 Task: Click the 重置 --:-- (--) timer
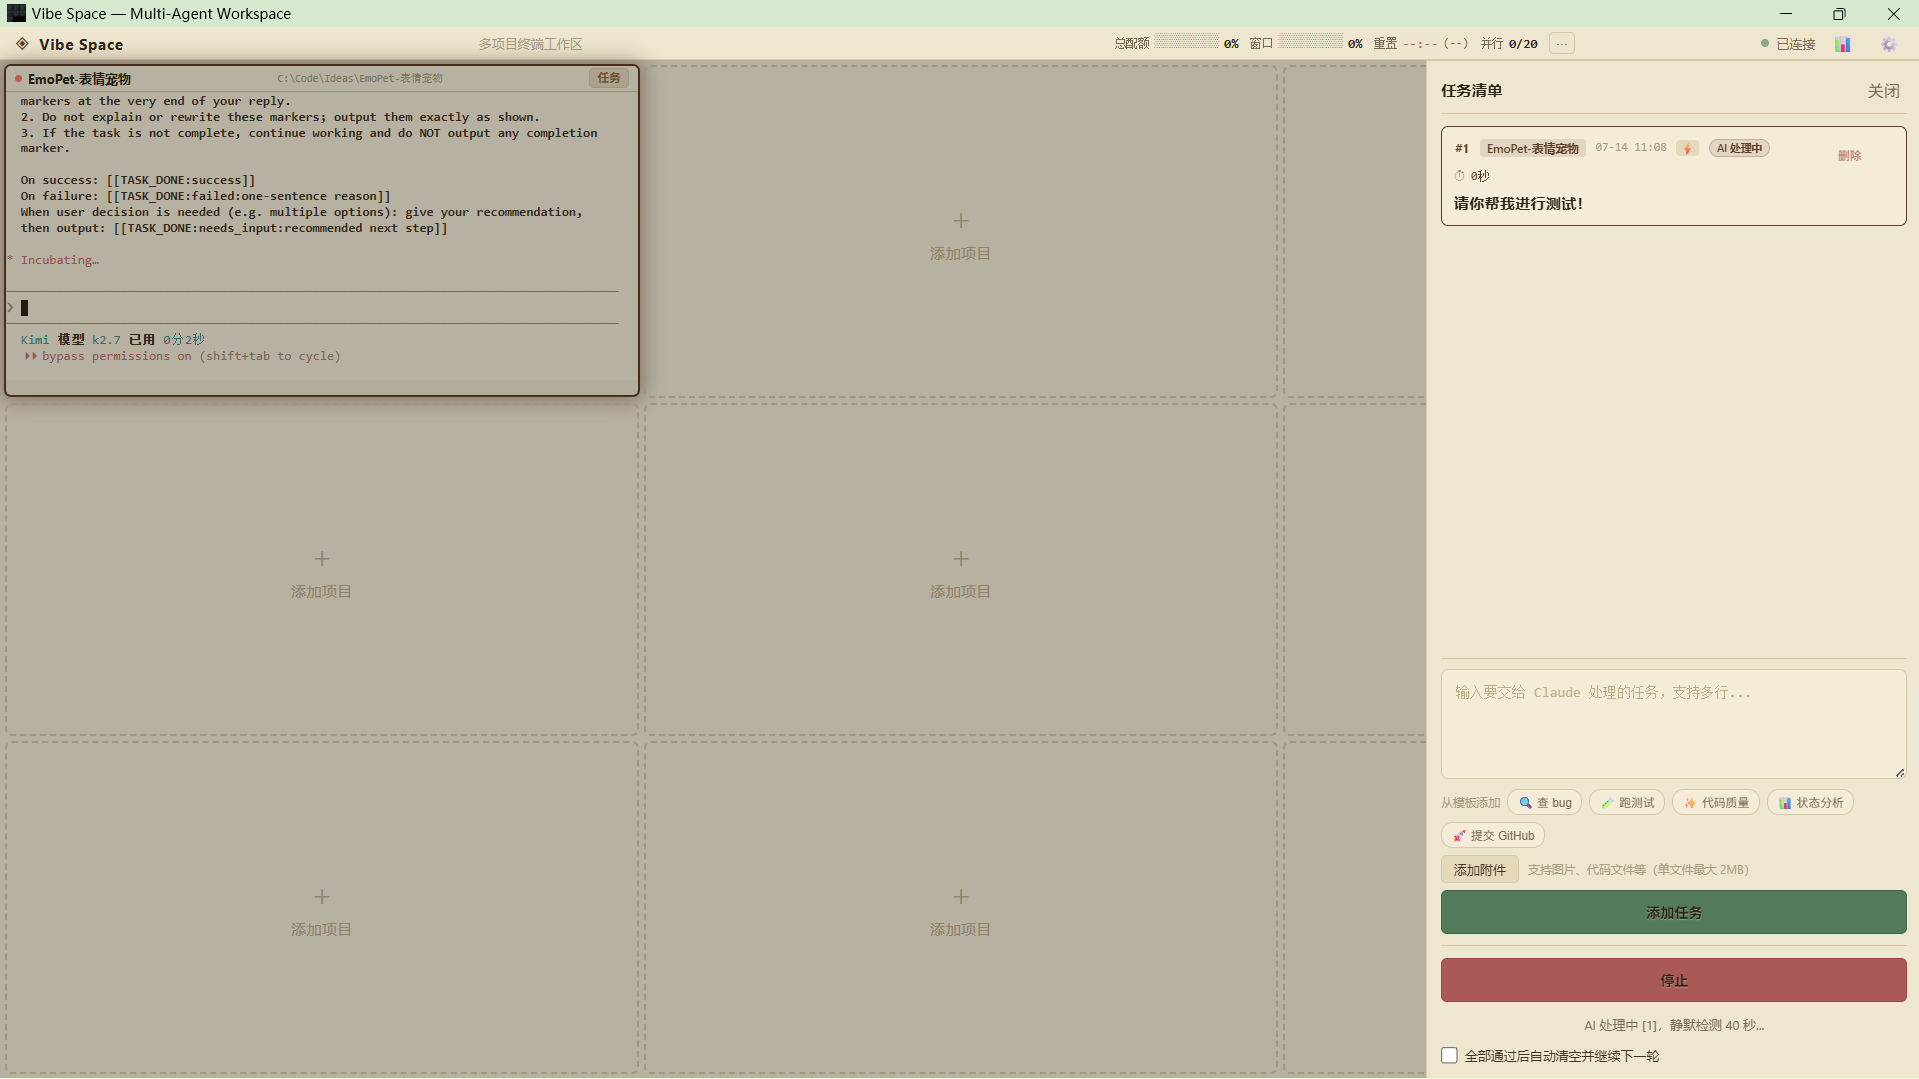pos(1420,43)
